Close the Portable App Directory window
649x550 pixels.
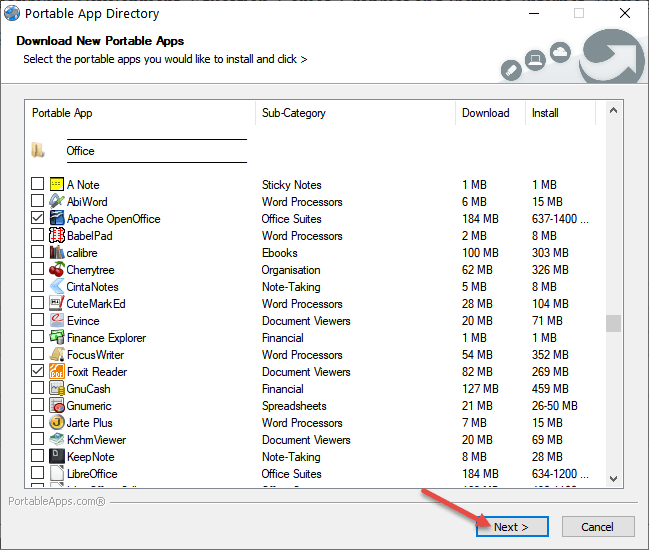(625, 13)
